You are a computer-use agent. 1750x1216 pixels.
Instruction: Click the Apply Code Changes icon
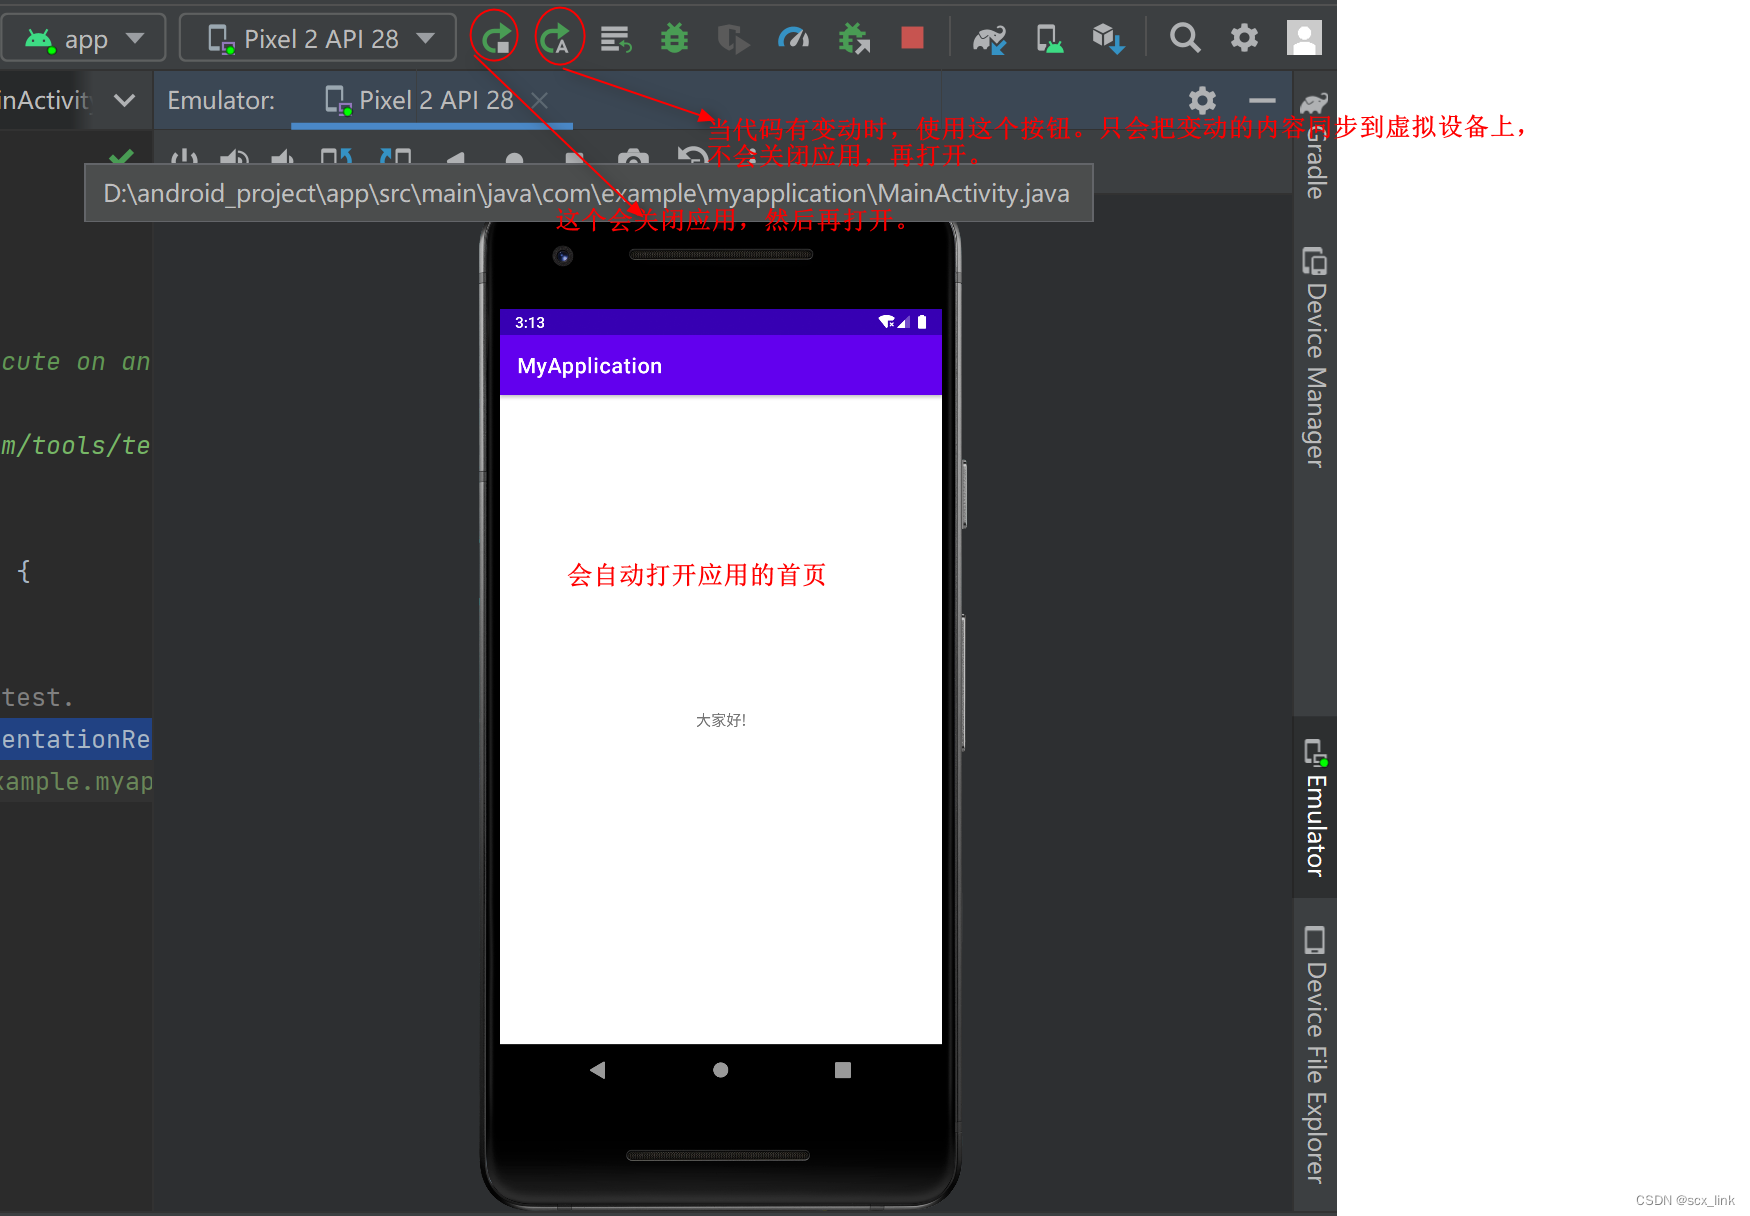pyautogui.click(x=615, y=39)
